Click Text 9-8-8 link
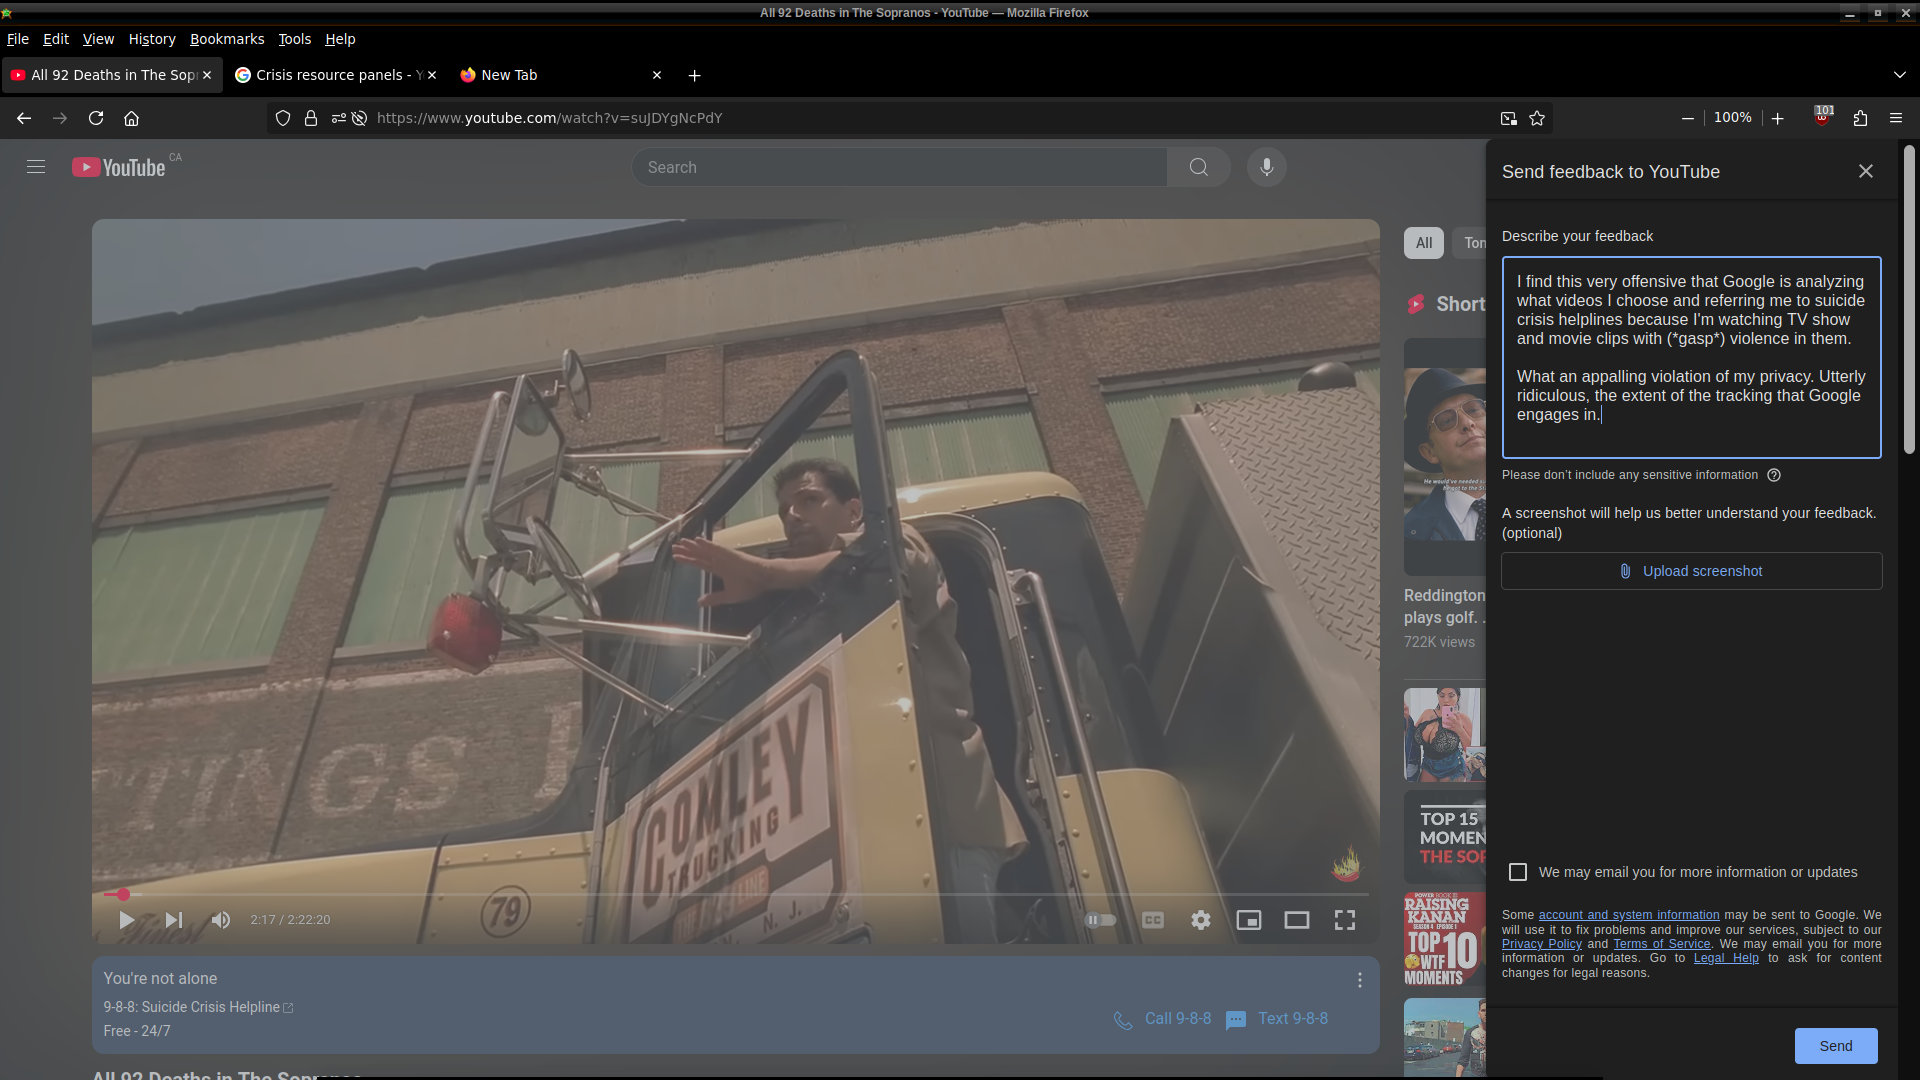This screenshot has width=1920, height=1080. [x=1277, y=1019]
